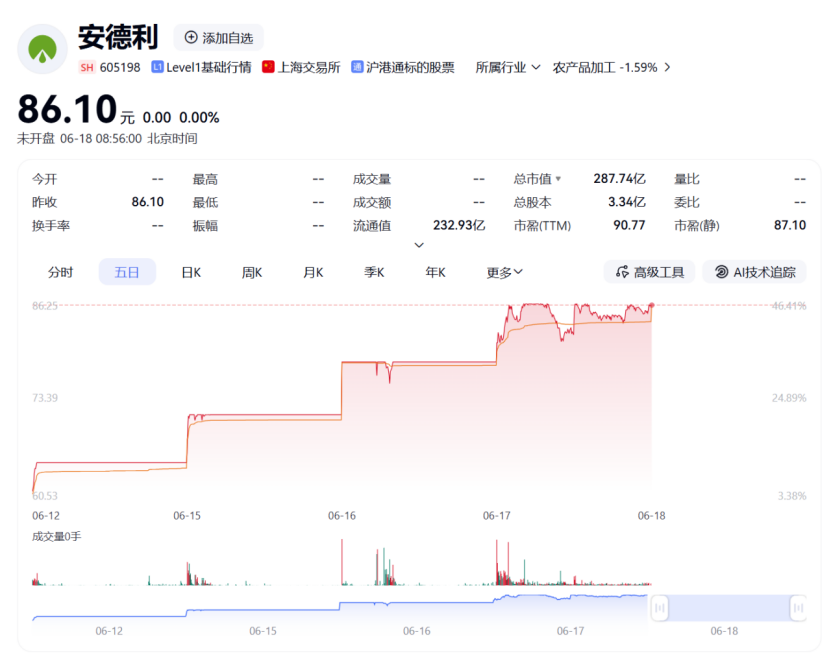Viewport: 831px width, 662px height.
Task: Click the 总股本 value 3.34亿
Action: [x=626, y=202]
